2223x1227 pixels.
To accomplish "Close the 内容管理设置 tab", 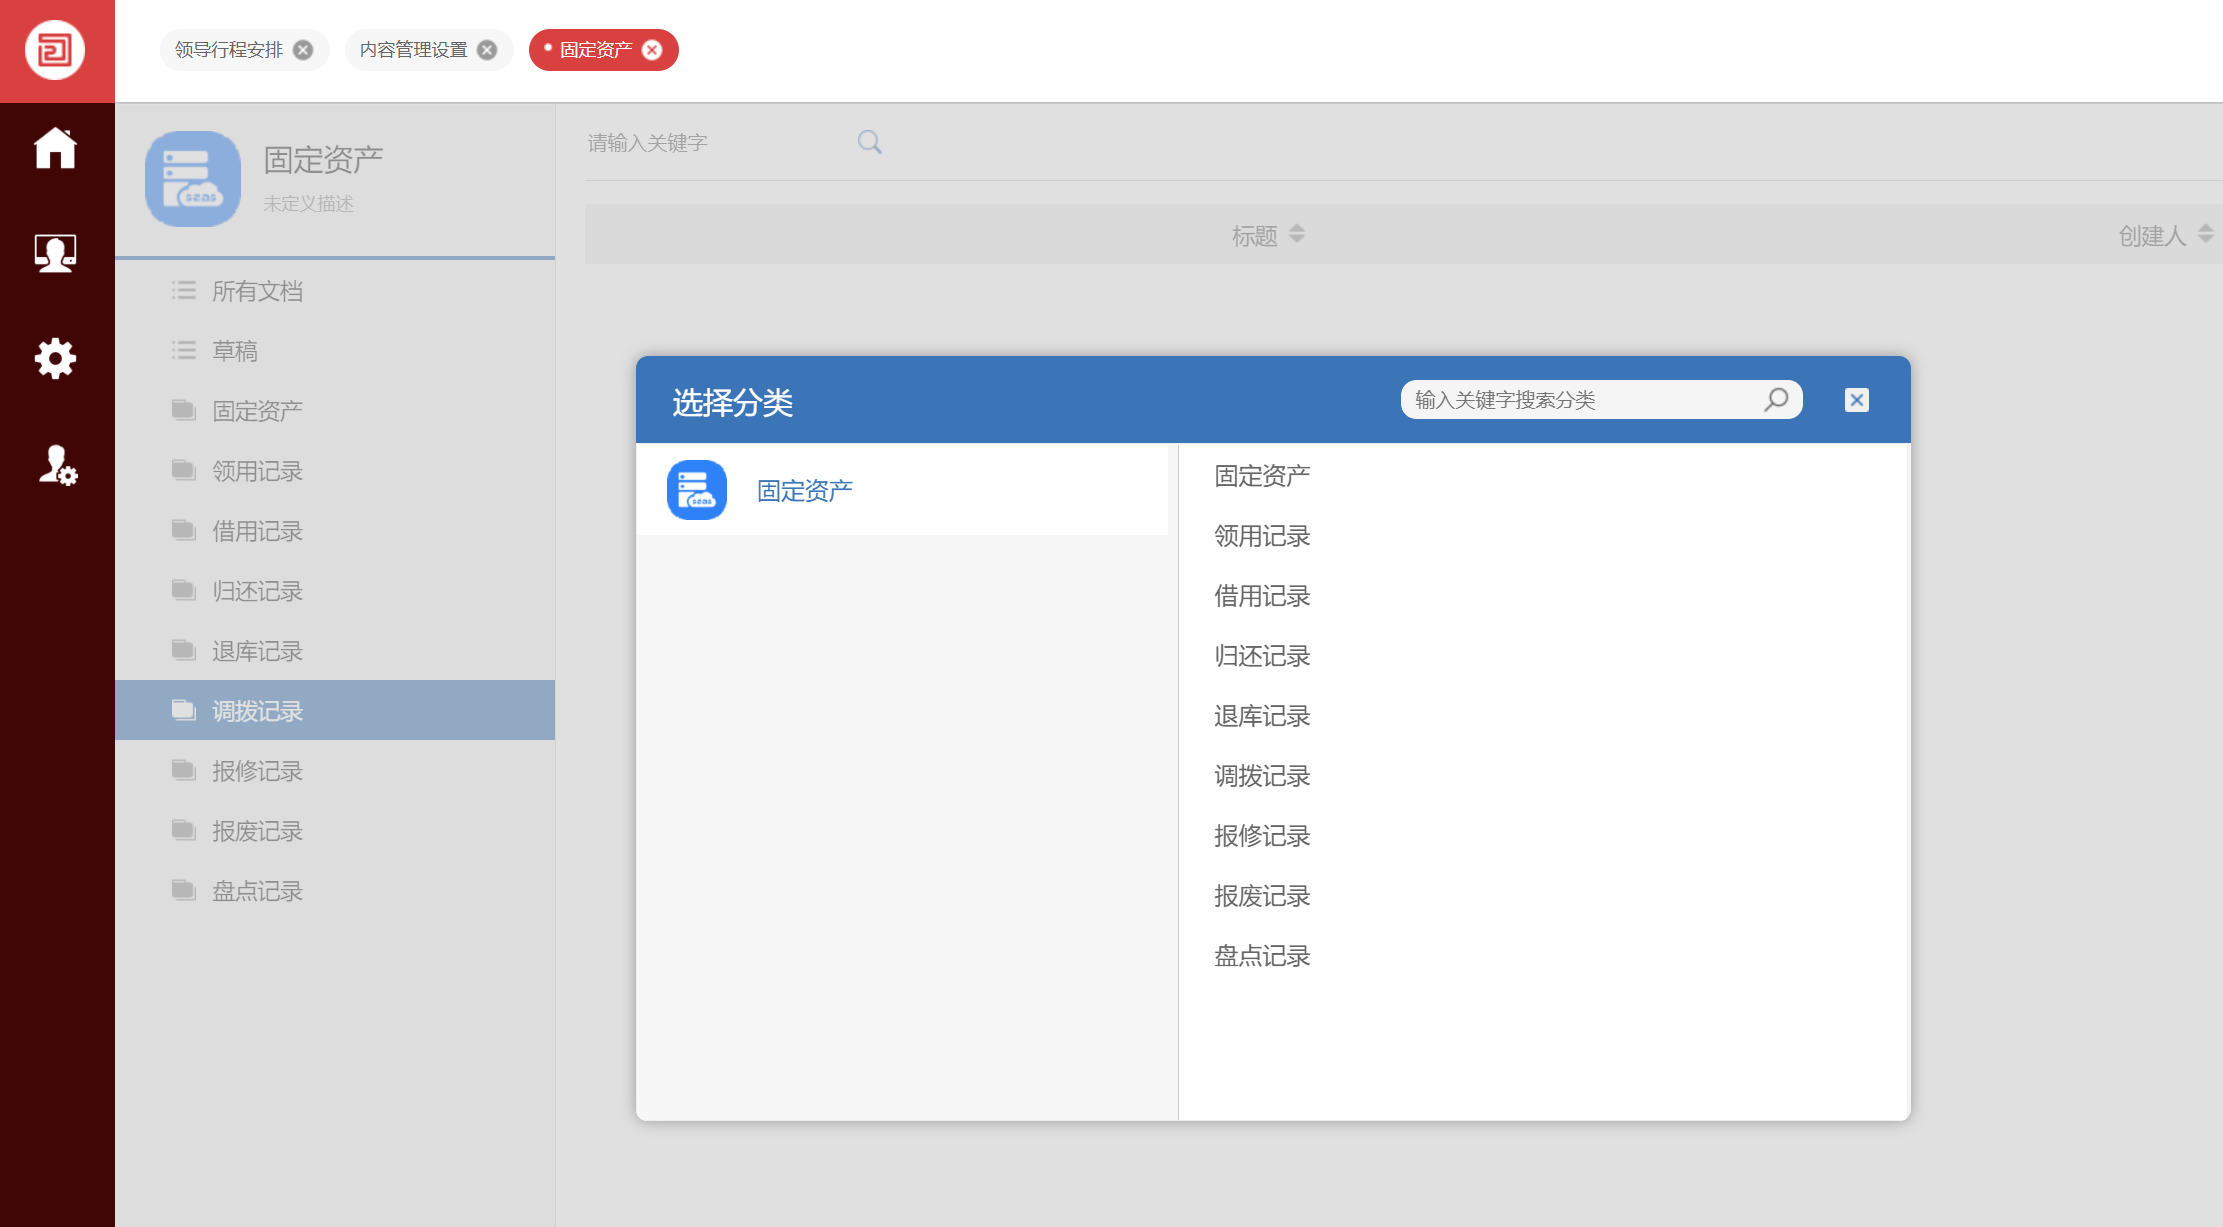I will pos(487,50).
